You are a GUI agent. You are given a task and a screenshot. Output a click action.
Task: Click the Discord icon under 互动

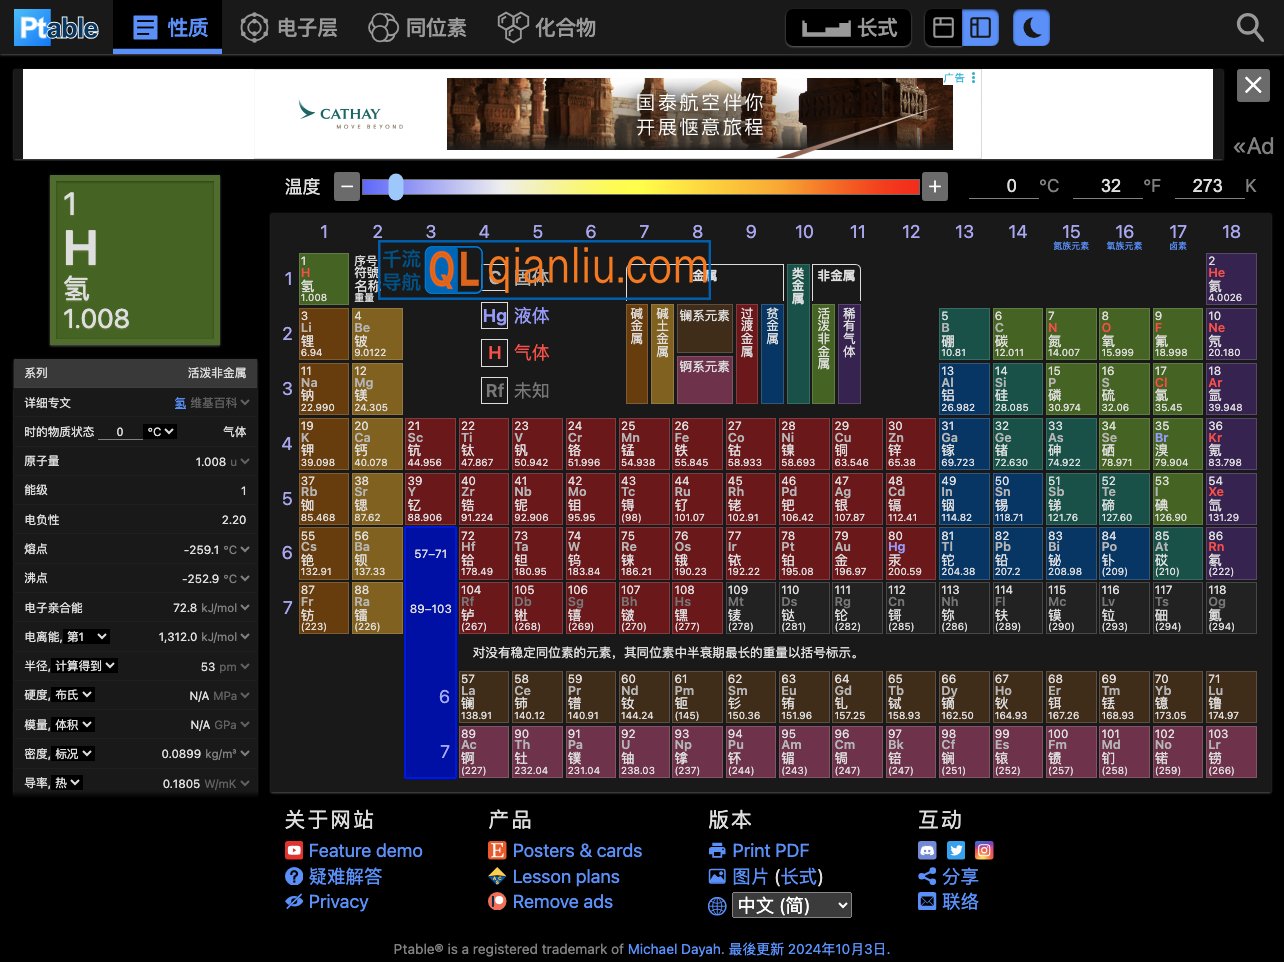927,850
